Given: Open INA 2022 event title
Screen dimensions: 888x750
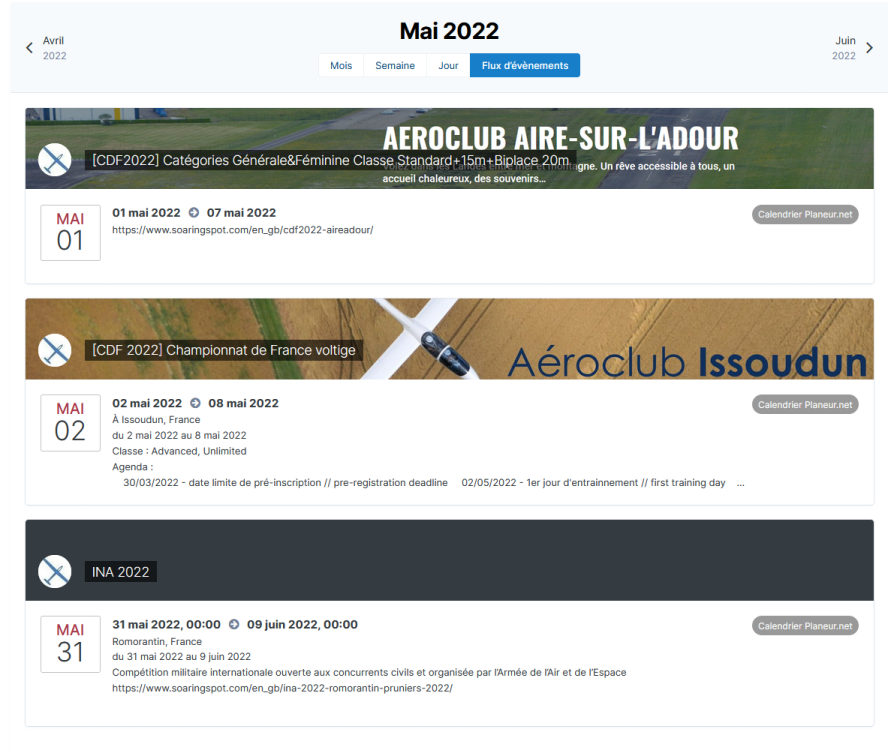Looking at the screenshot, I should click(121, 572).
